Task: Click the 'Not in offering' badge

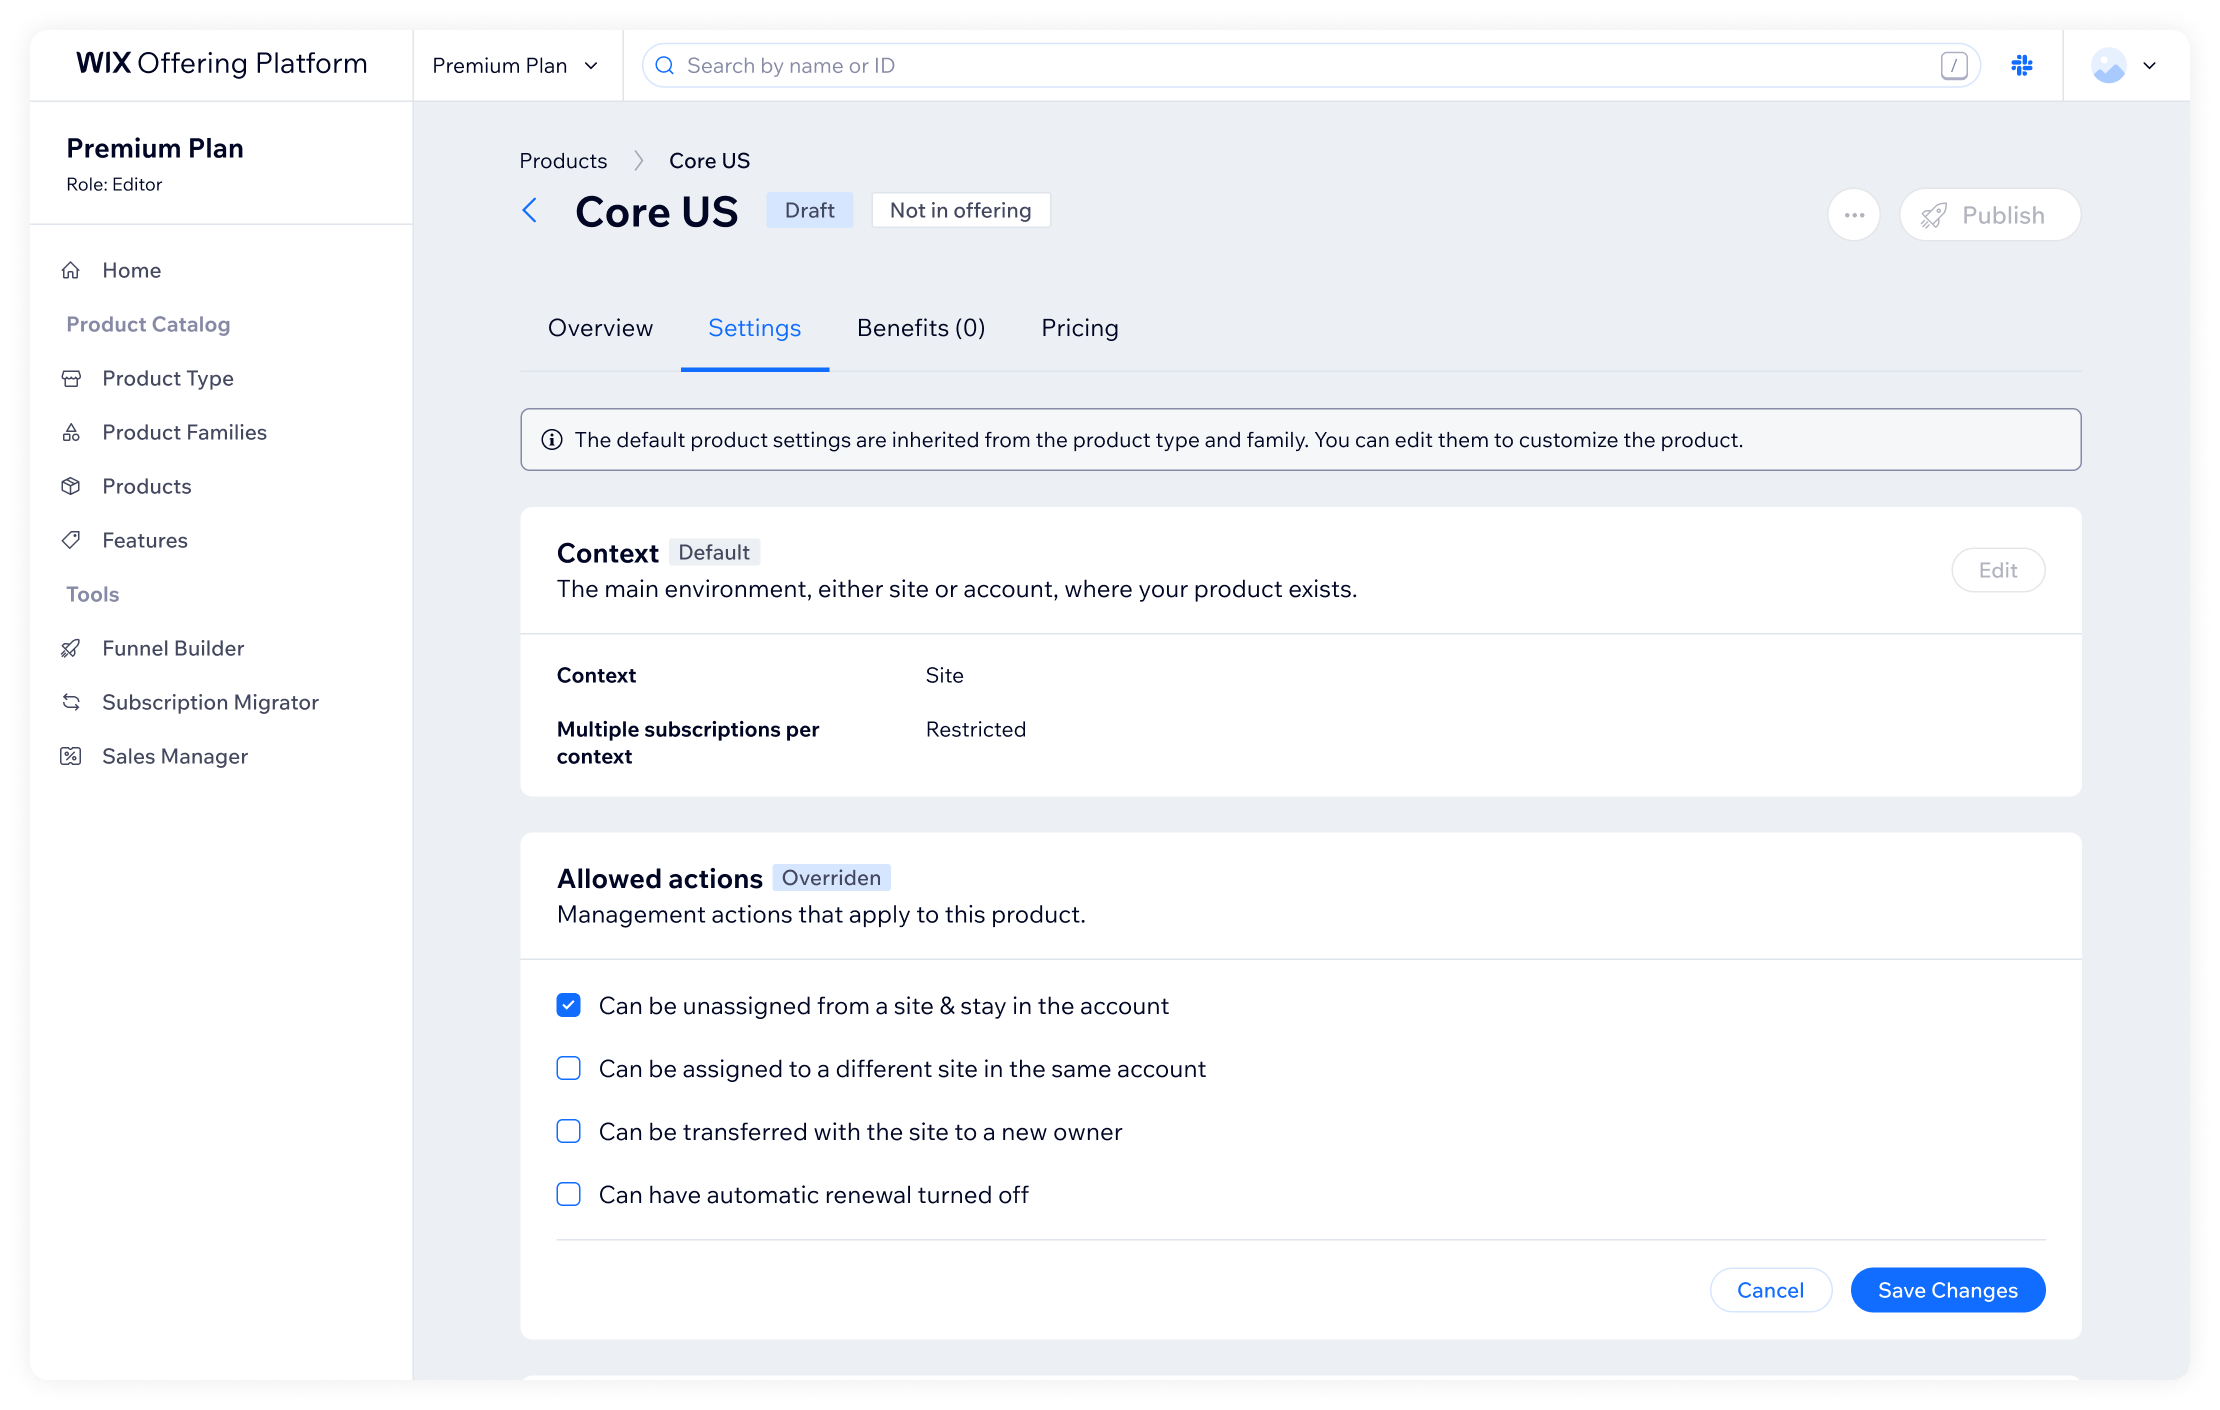Action: point(960,210)
